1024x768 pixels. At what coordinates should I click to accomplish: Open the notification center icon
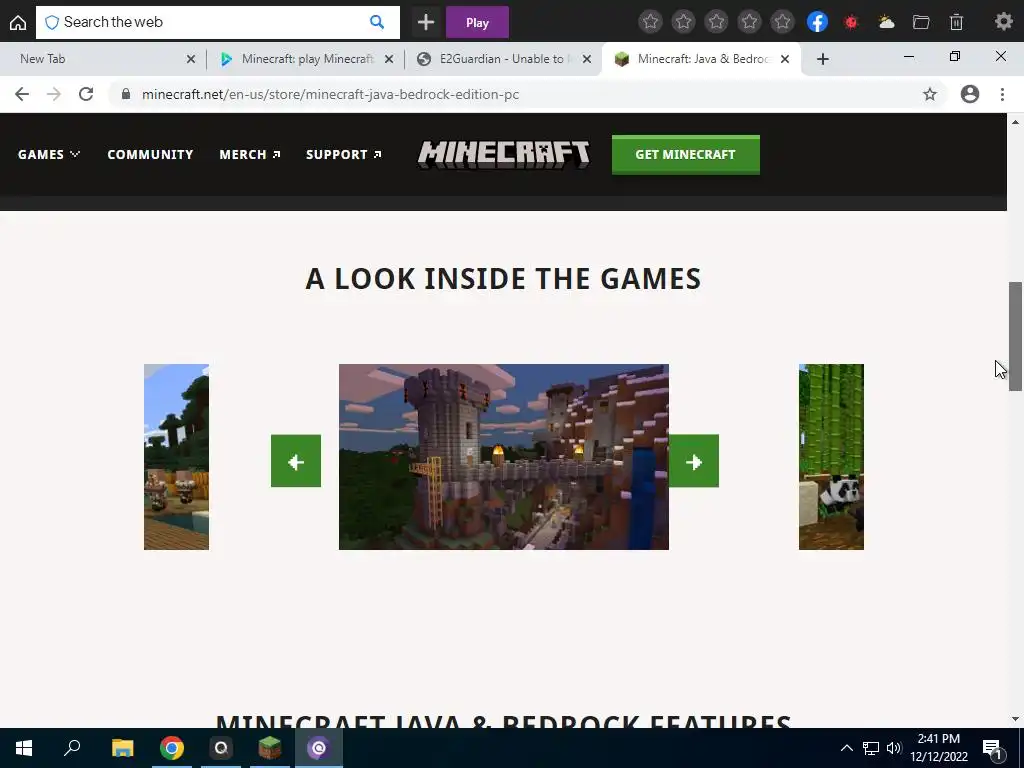coord(992,749)
